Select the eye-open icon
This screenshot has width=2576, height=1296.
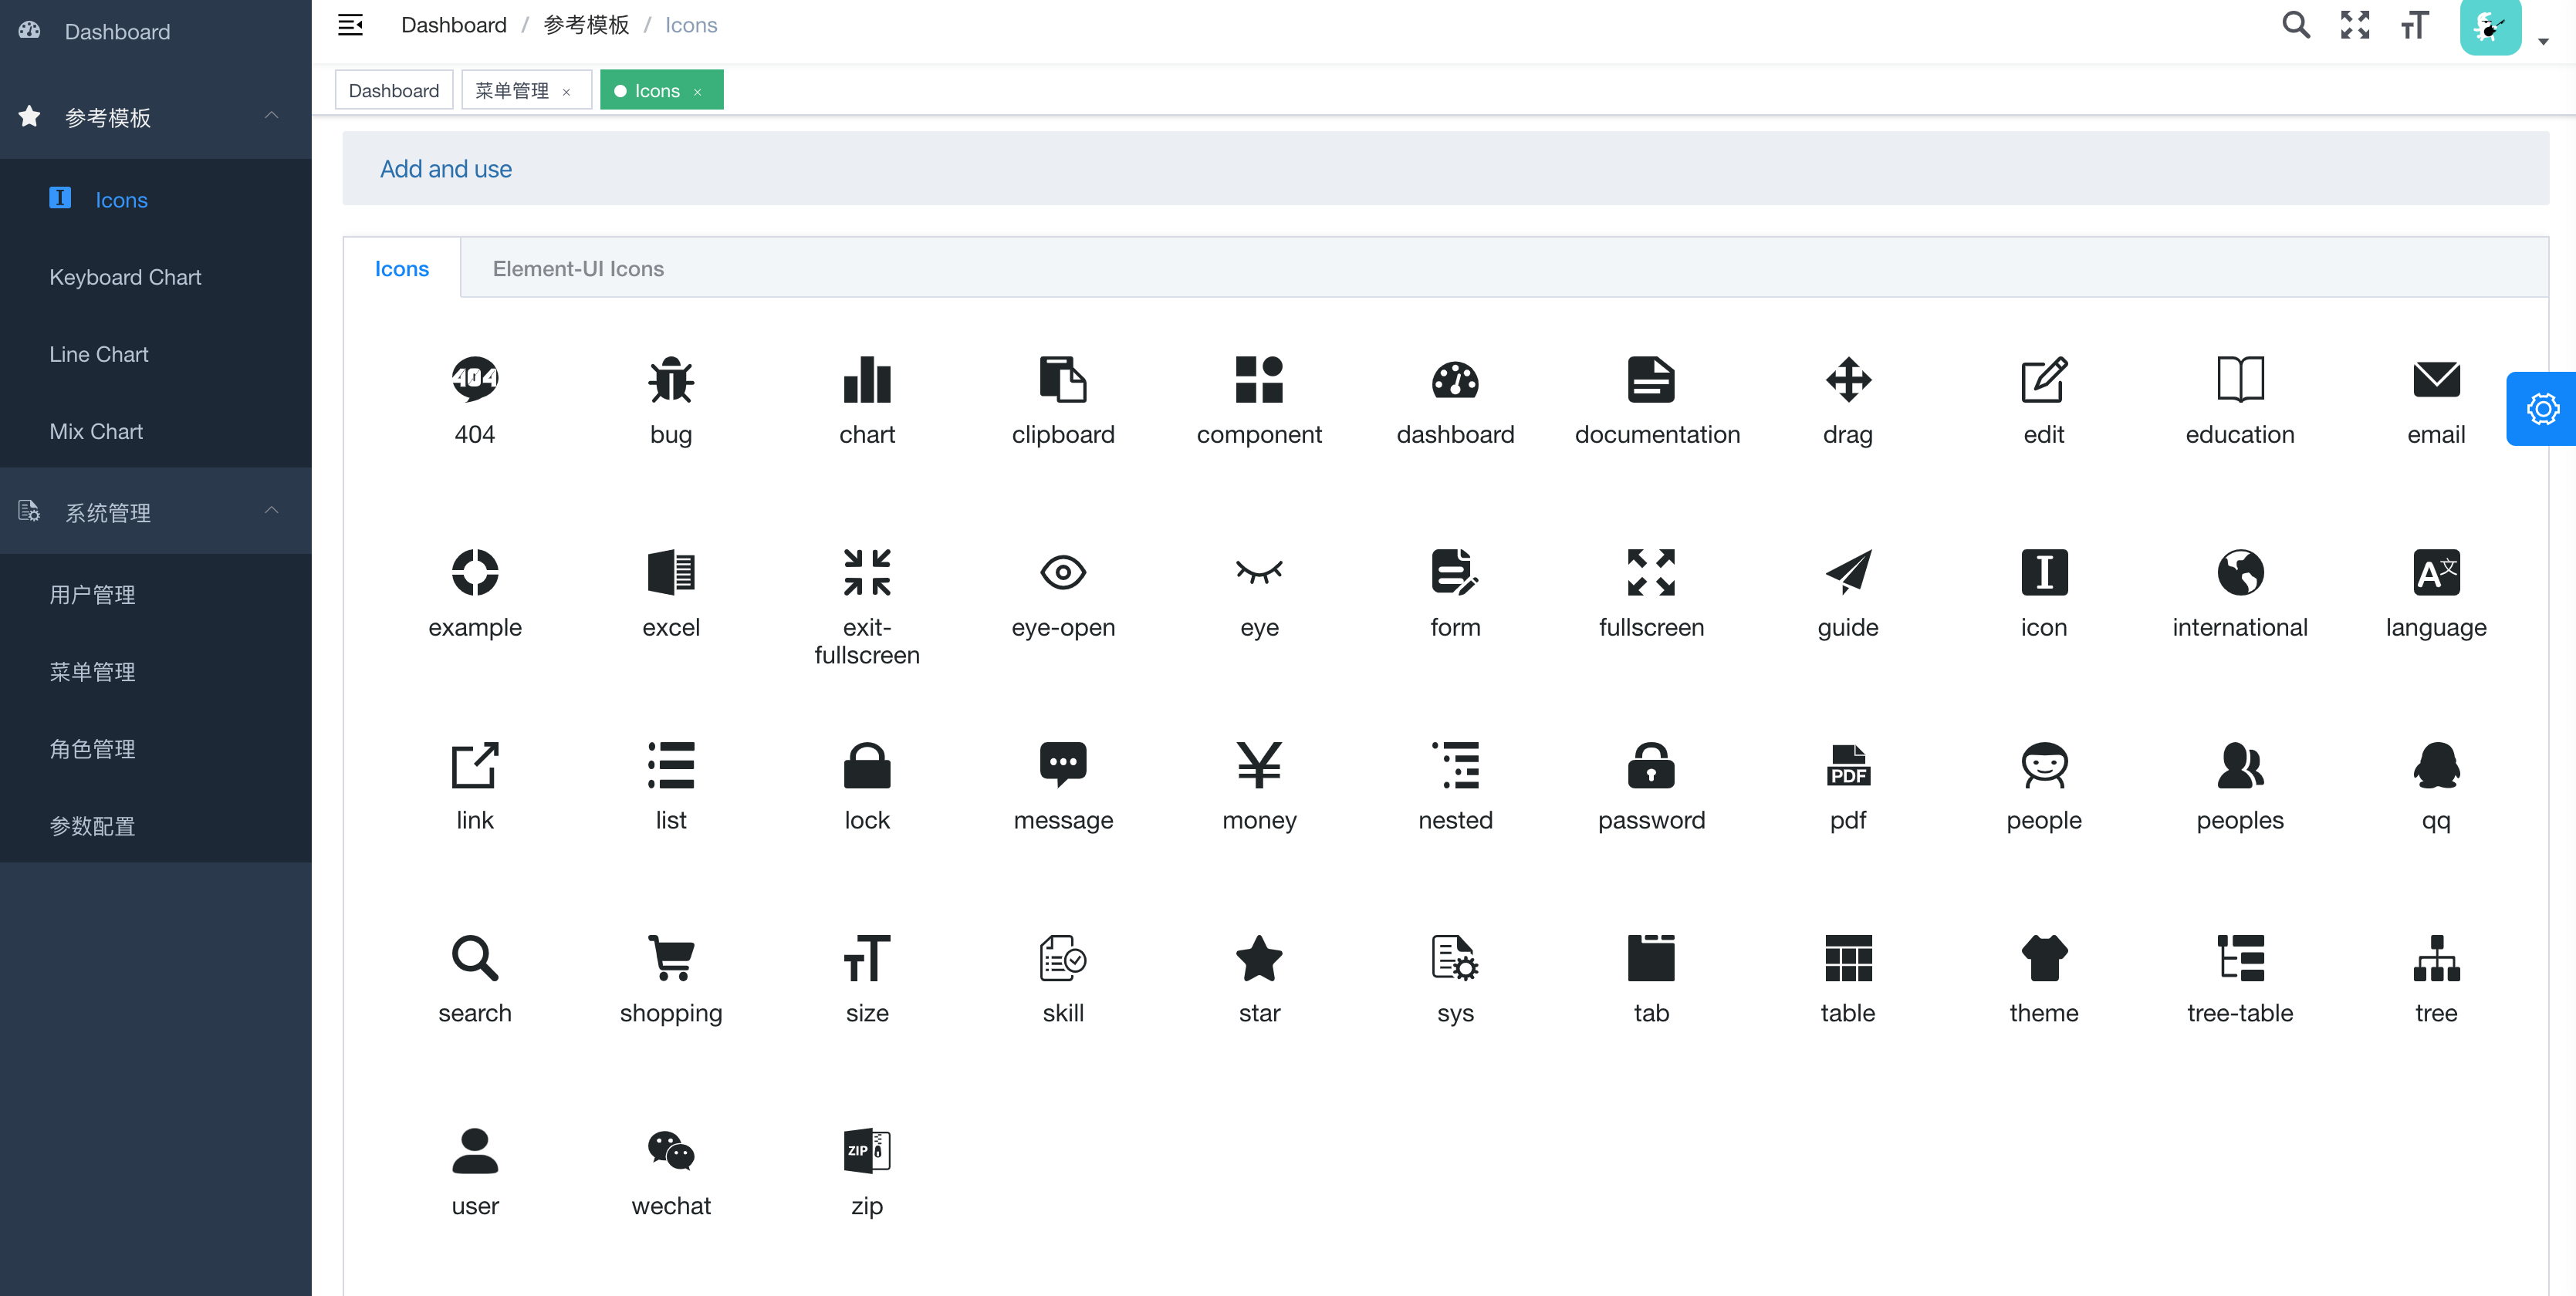pos(1063,573)
